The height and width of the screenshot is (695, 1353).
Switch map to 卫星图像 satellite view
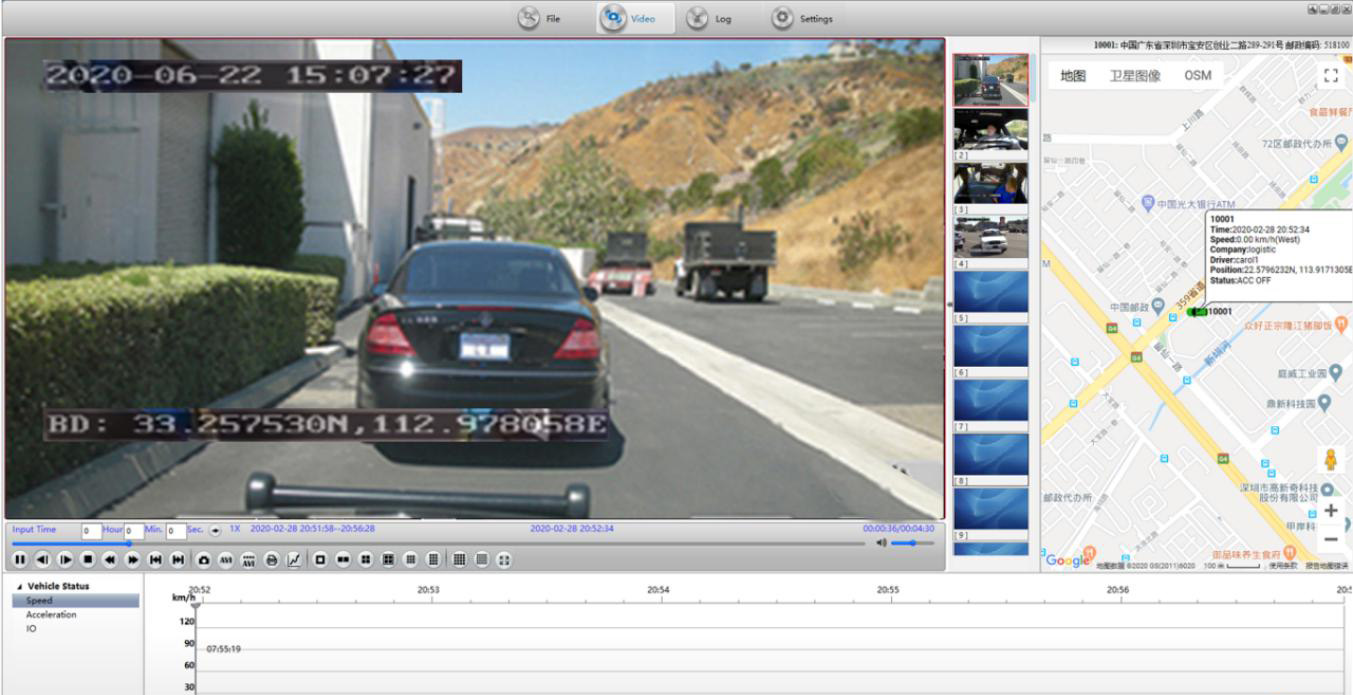[1135, 75]
